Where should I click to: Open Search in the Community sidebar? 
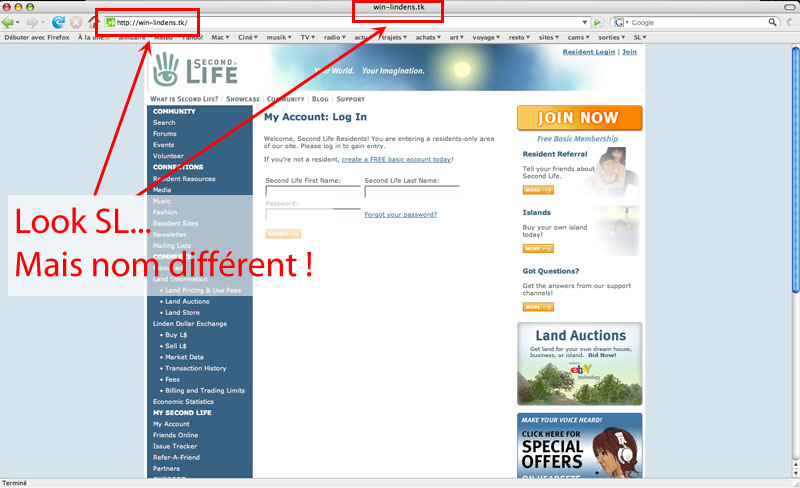click(164, 123)
